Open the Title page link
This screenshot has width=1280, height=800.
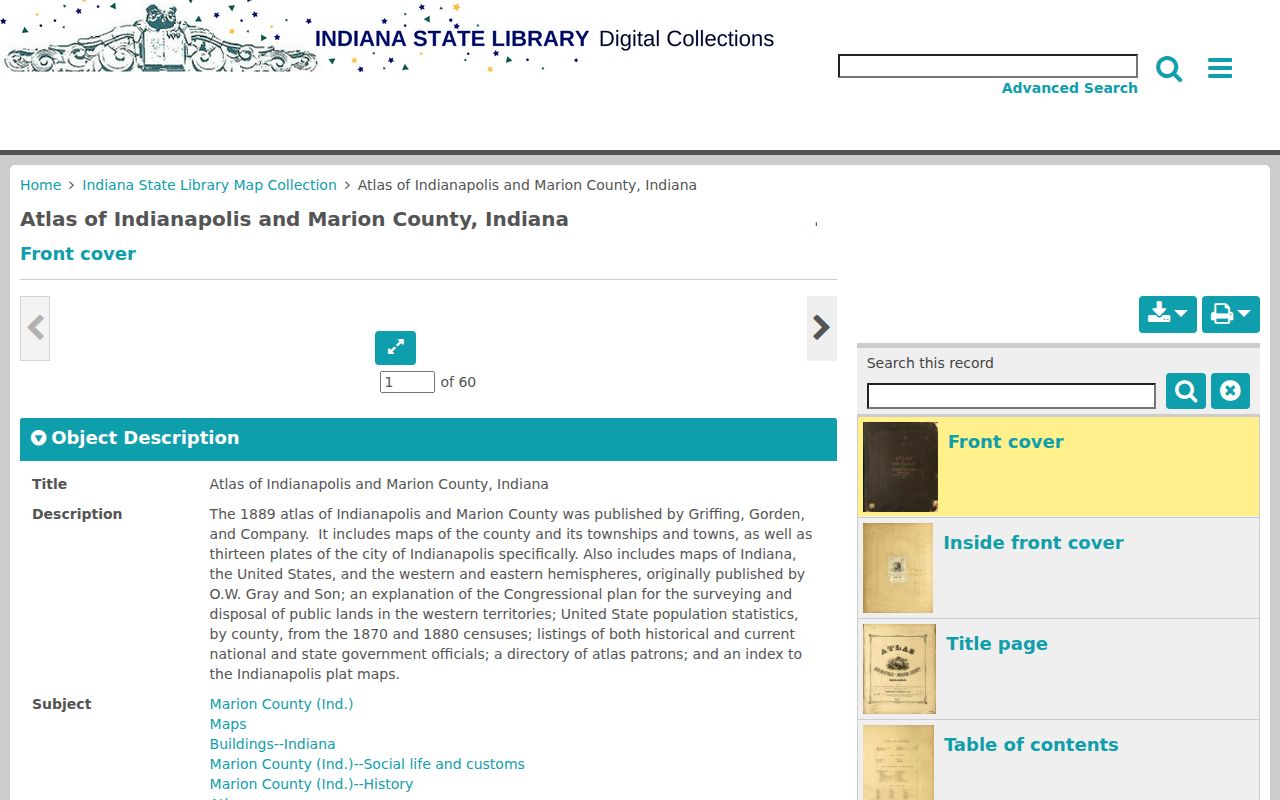tap(997, 644)
